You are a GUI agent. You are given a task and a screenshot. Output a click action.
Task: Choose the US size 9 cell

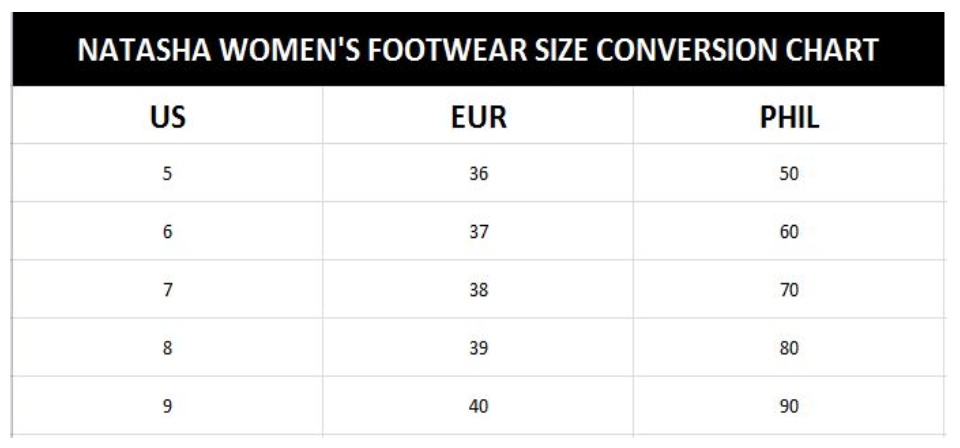click(x=167, y=406)
